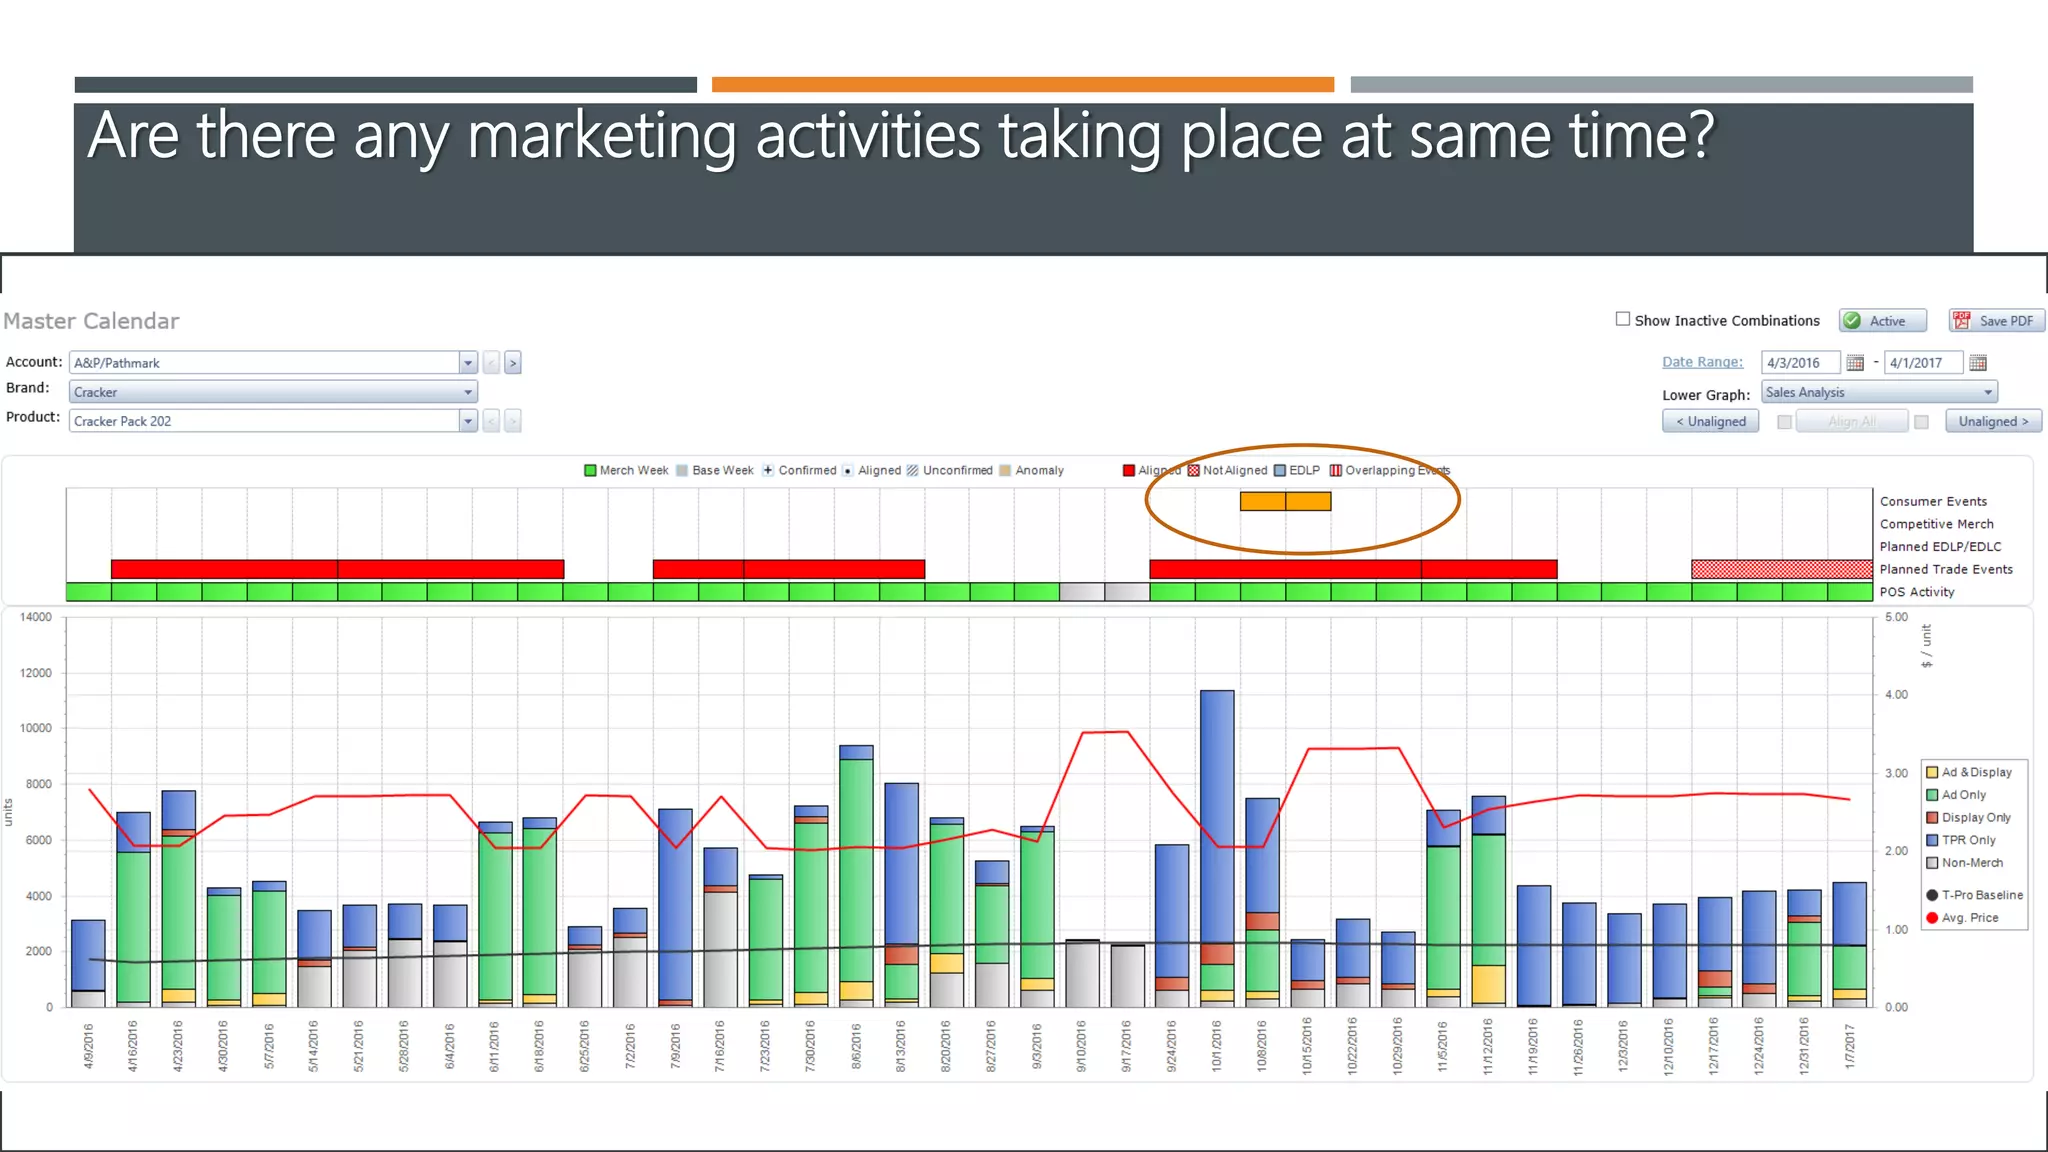Screen dimensions: 2048x1152
Task: Tick the checkbox left of Align All
Action: (x=1784, y=422)
